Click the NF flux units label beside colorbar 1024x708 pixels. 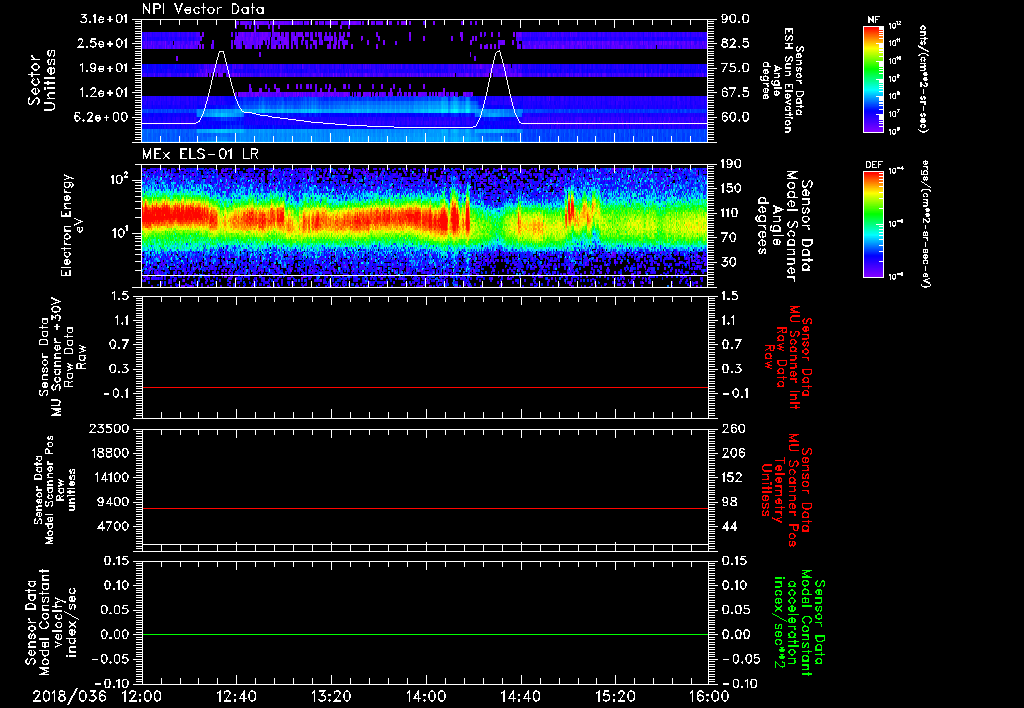(923, 78)
